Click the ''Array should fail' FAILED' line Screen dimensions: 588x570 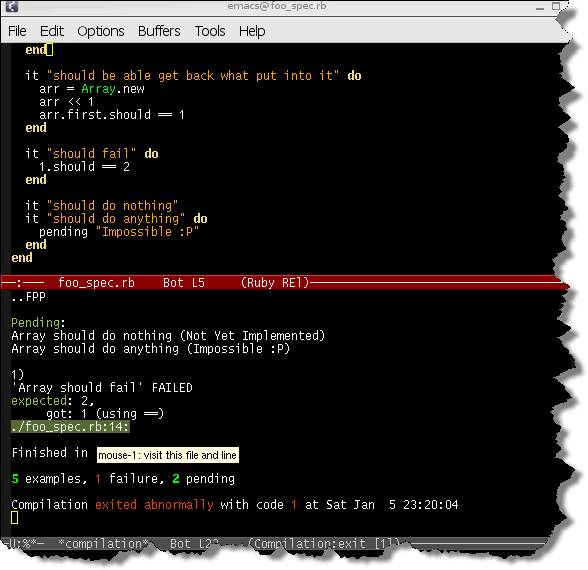click(x=102, y=388)
